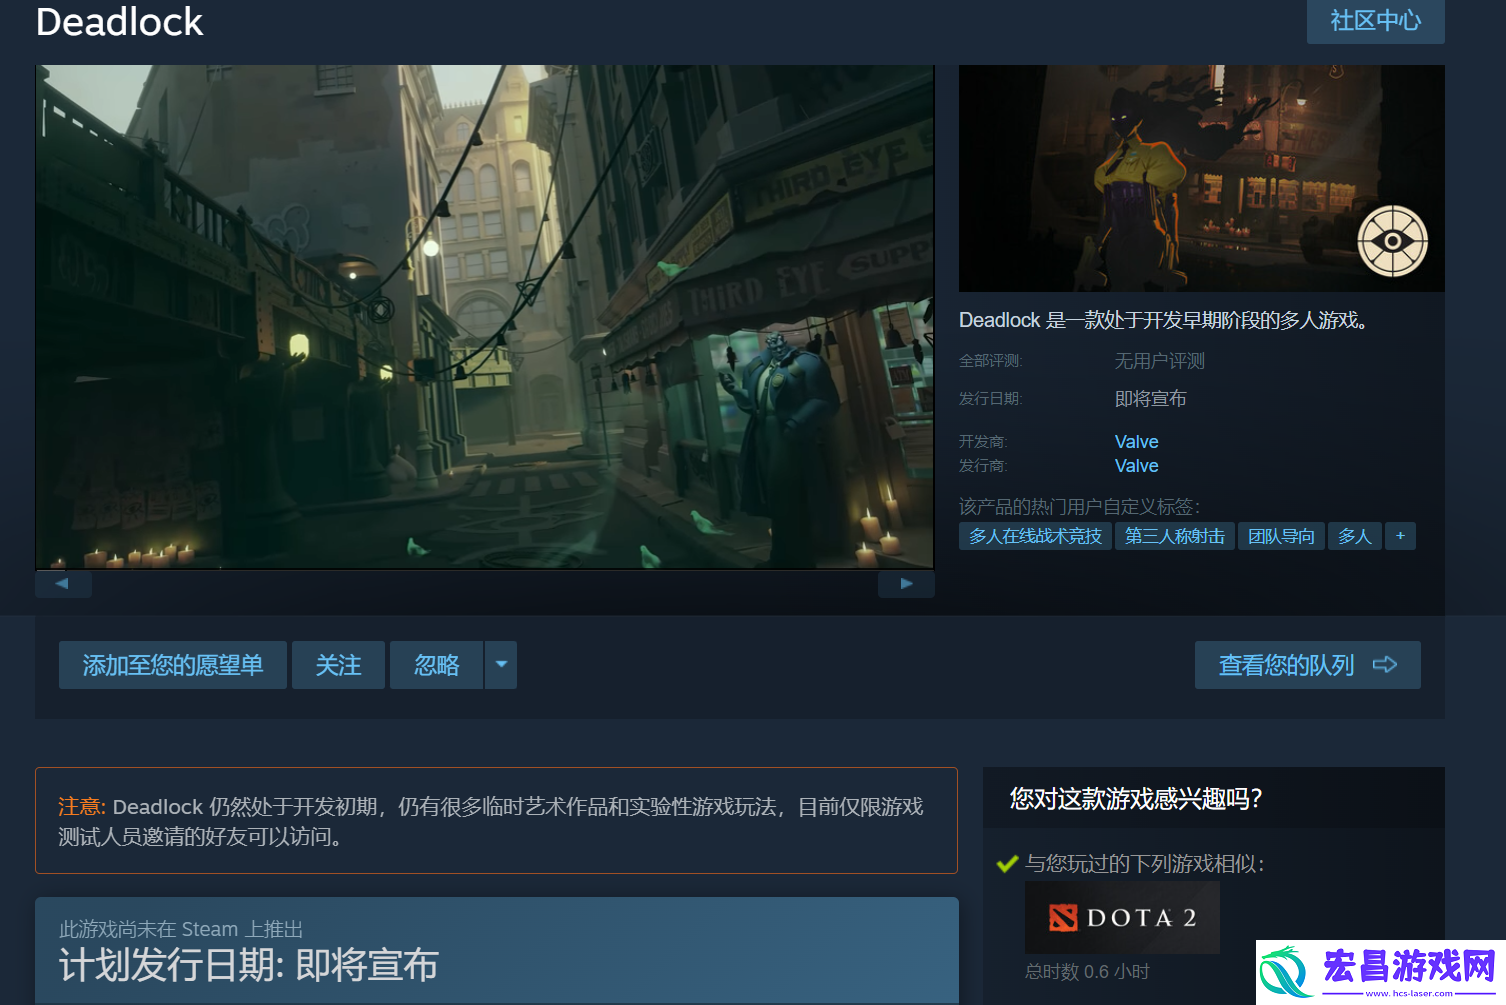This screenshot has width=1506, height=1005.
Task: Click the 计划发行日期: 即将宣布 banner text
Action: (249, 966)
